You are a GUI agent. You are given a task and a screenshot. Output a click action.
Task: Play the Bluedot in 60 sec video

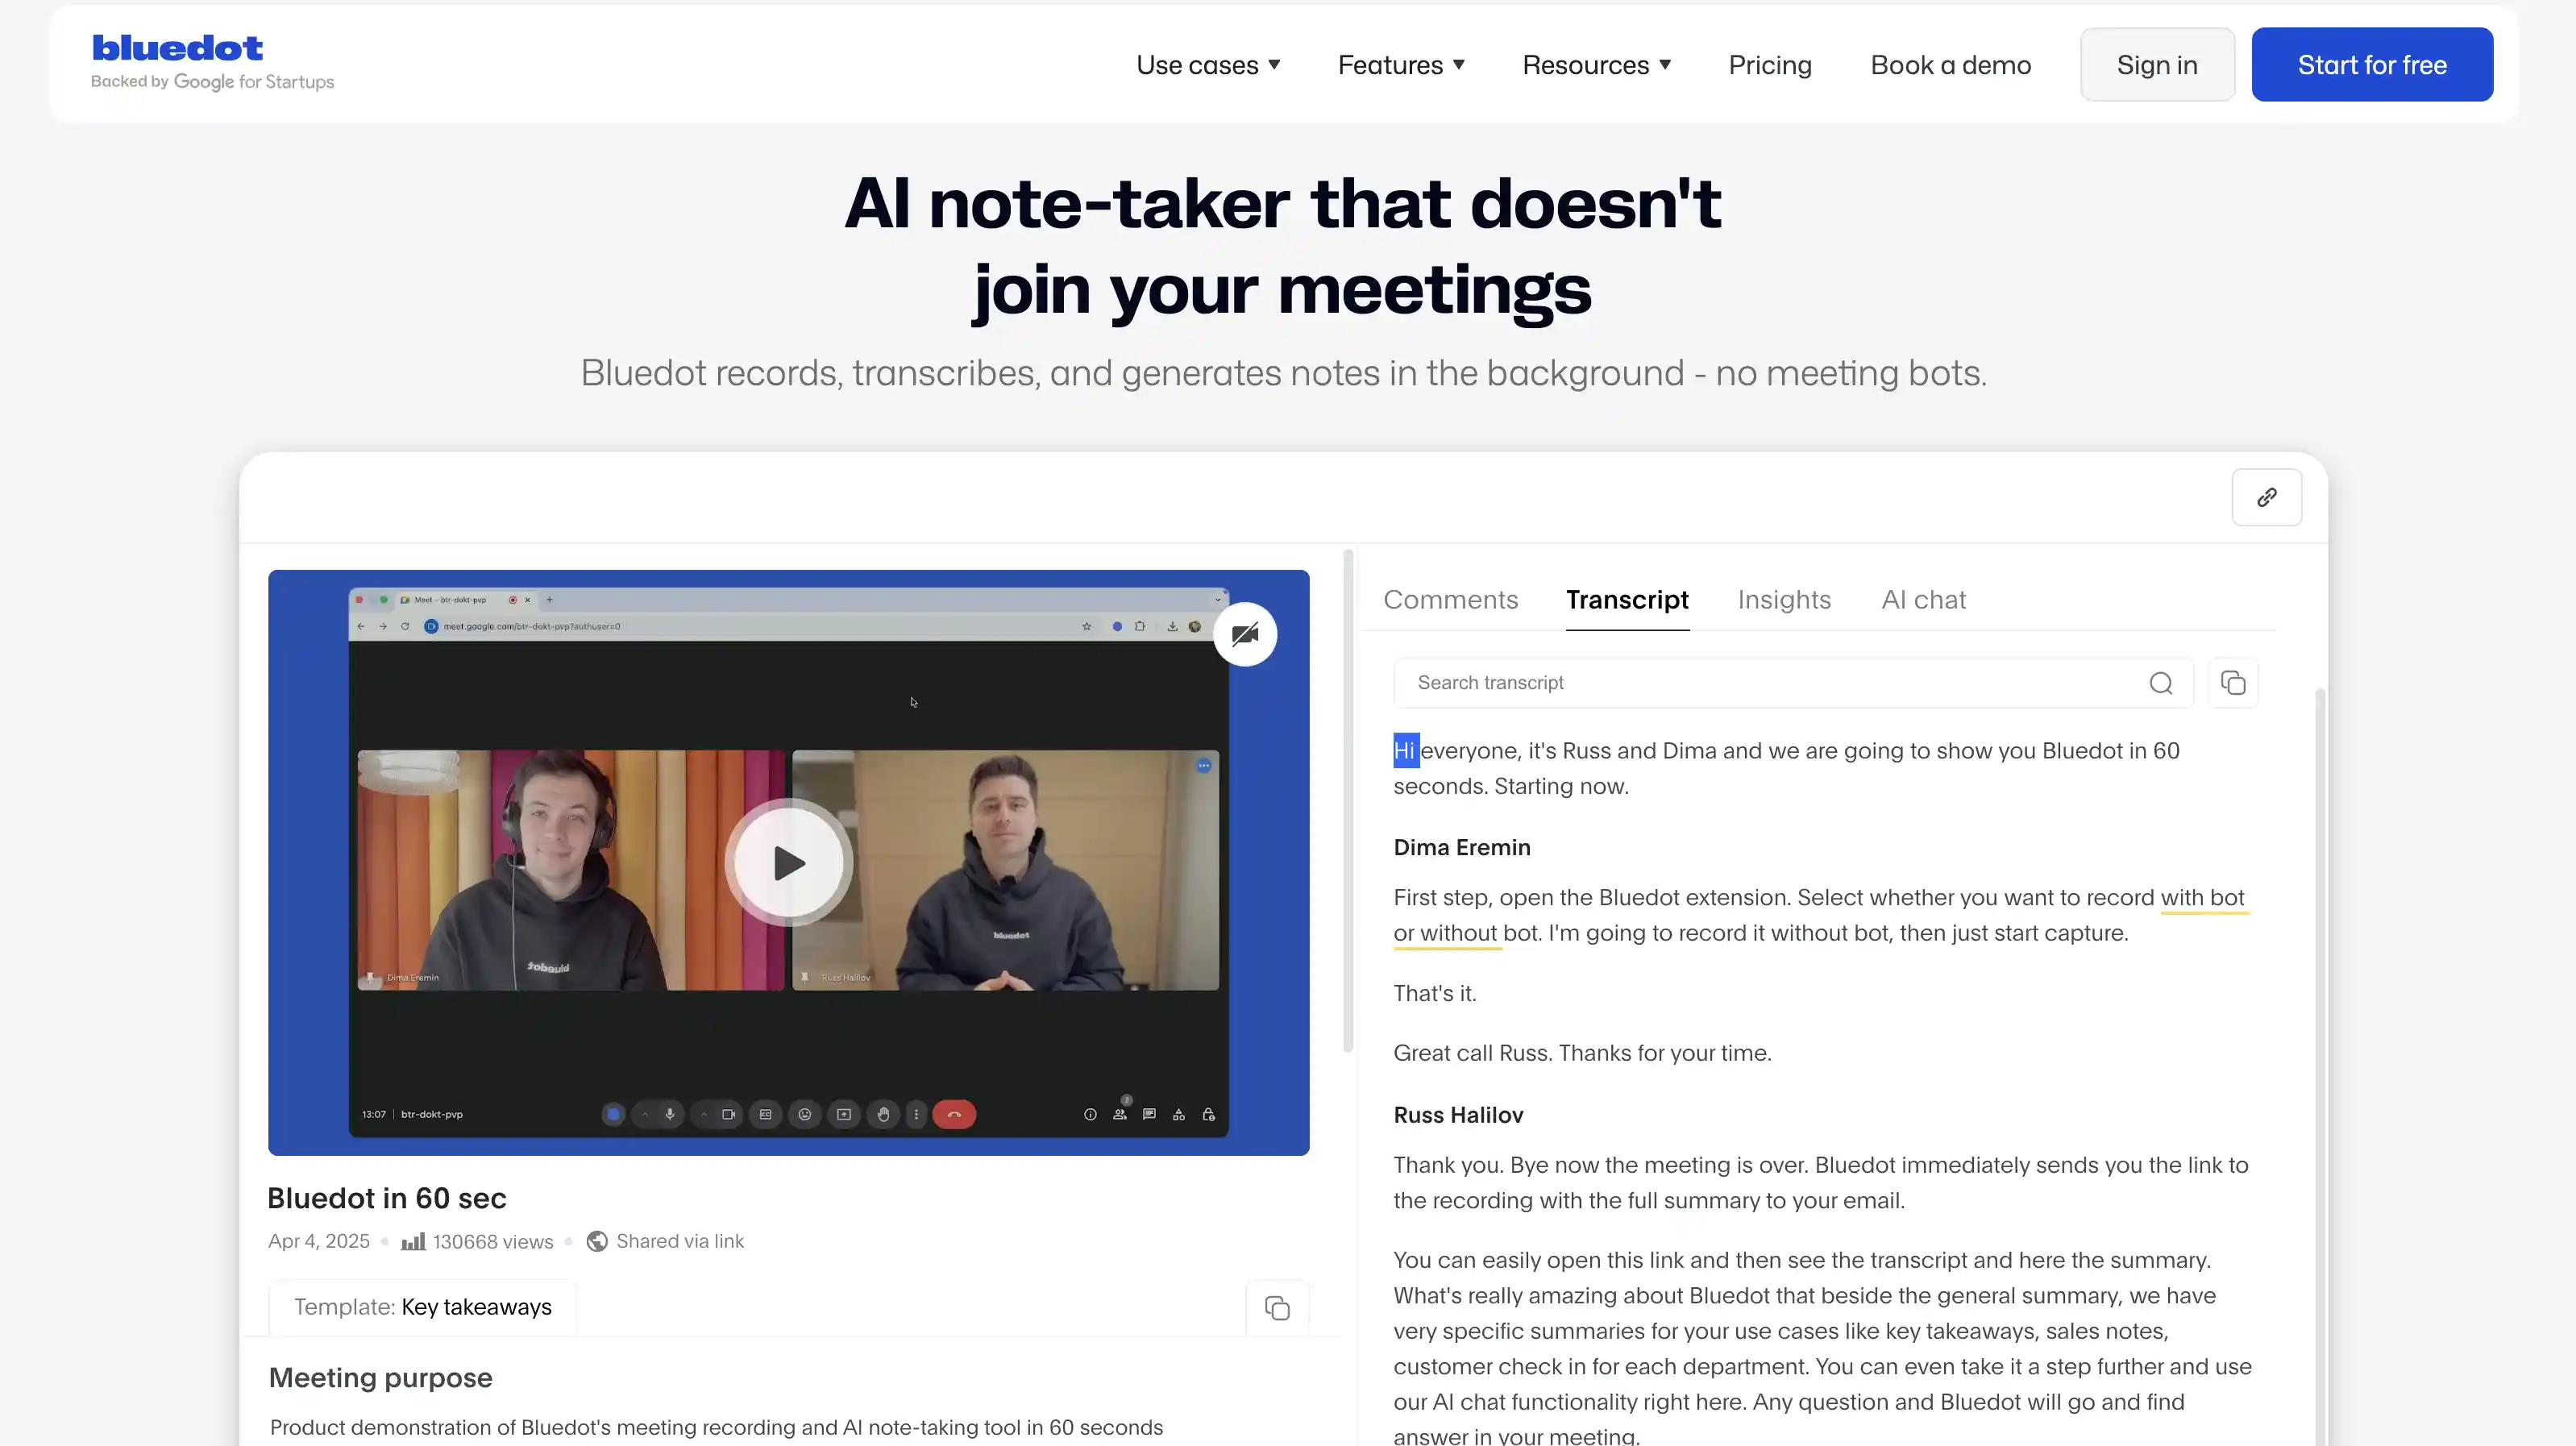click(x=789, y=863)
